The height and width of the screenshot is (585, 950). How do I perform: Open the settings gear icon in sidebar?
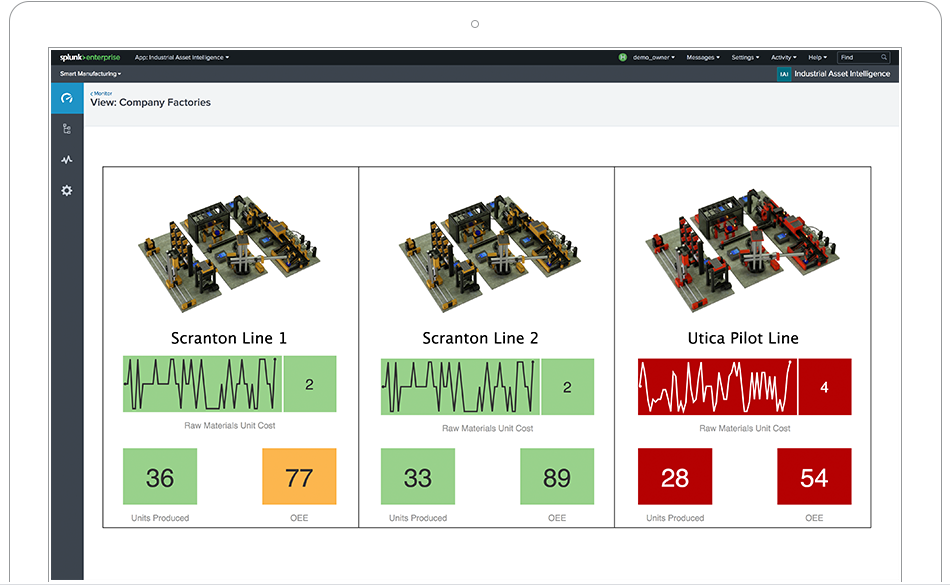pos(67,191)
